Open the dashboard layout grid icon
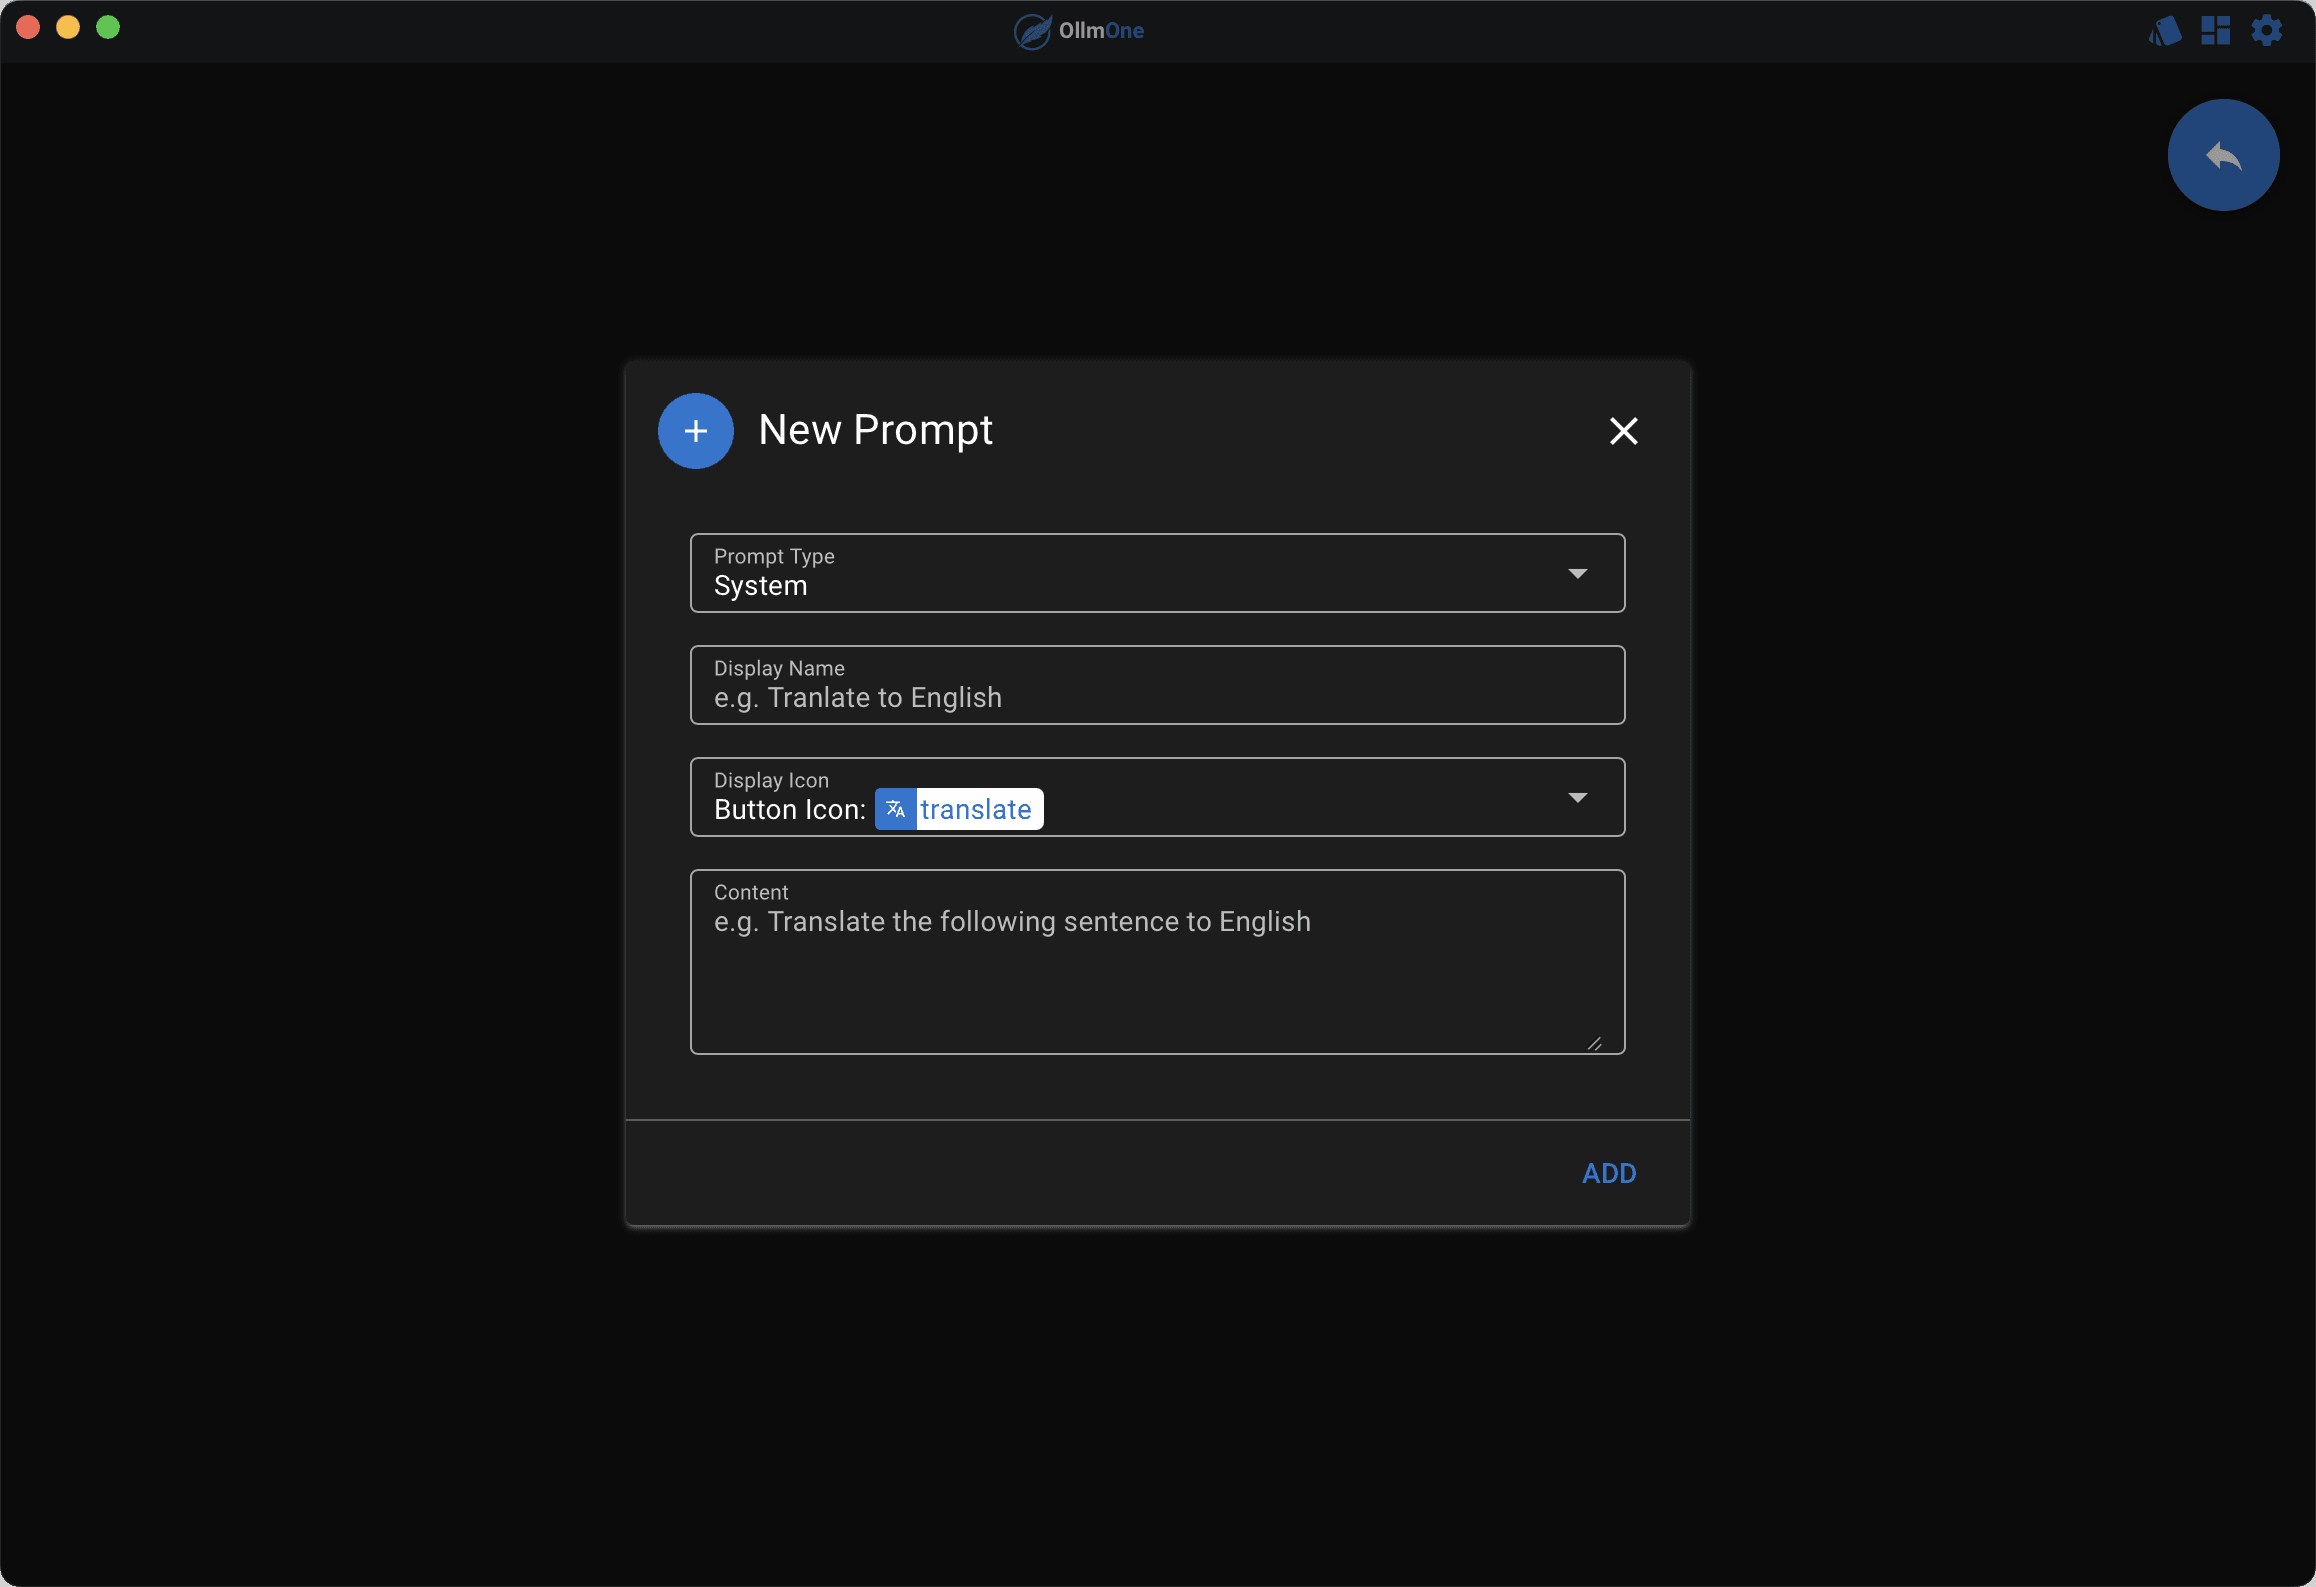 point(2215,31)
